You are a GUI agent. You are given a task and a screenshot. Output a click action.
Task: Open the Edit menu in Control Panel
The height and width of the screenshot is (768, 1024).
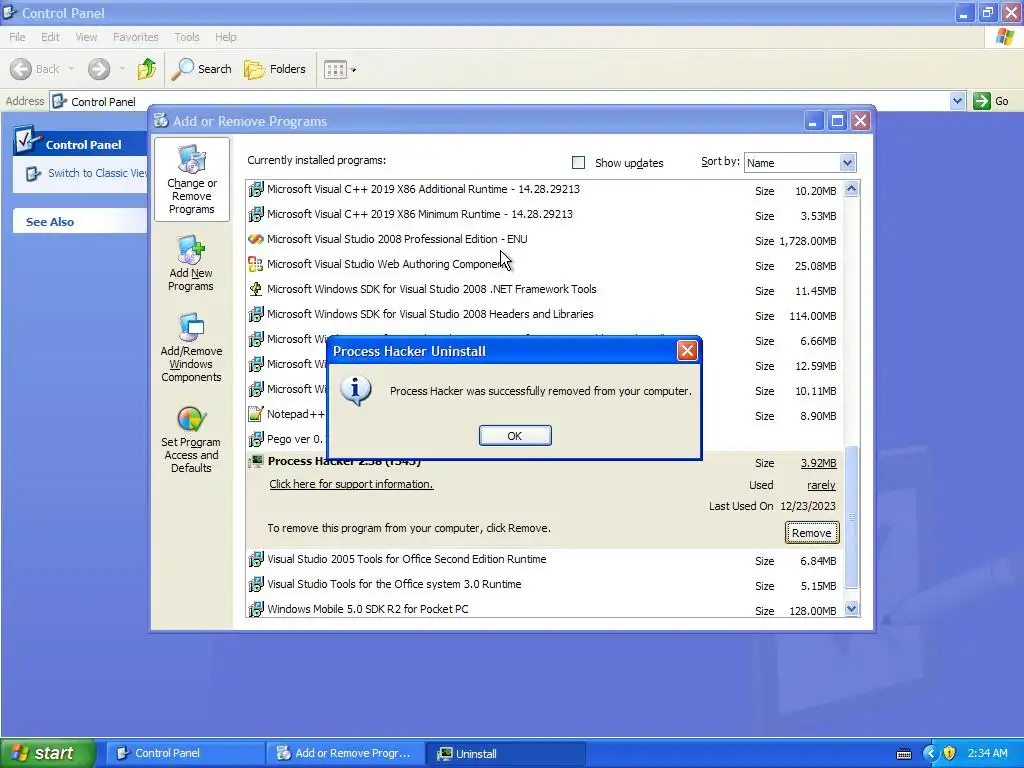[50, 37]
